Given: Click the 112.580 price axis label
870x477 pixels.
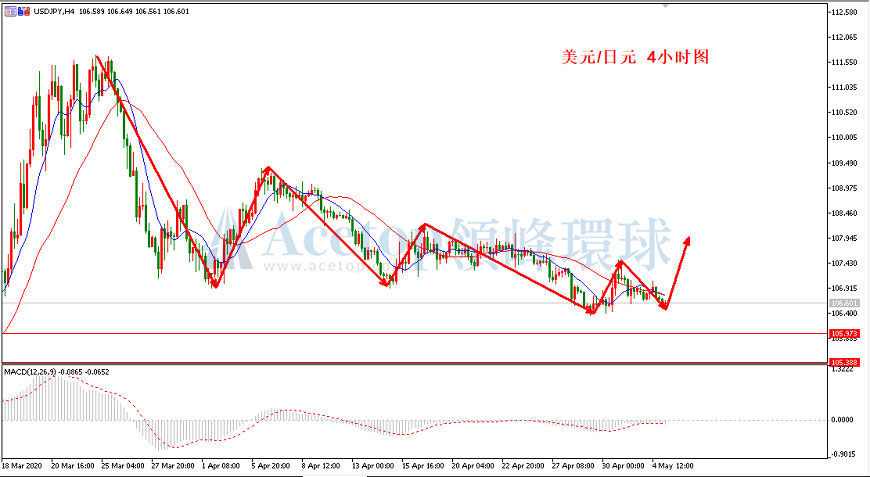Looking at the screenshot, I should click(846, 12).
